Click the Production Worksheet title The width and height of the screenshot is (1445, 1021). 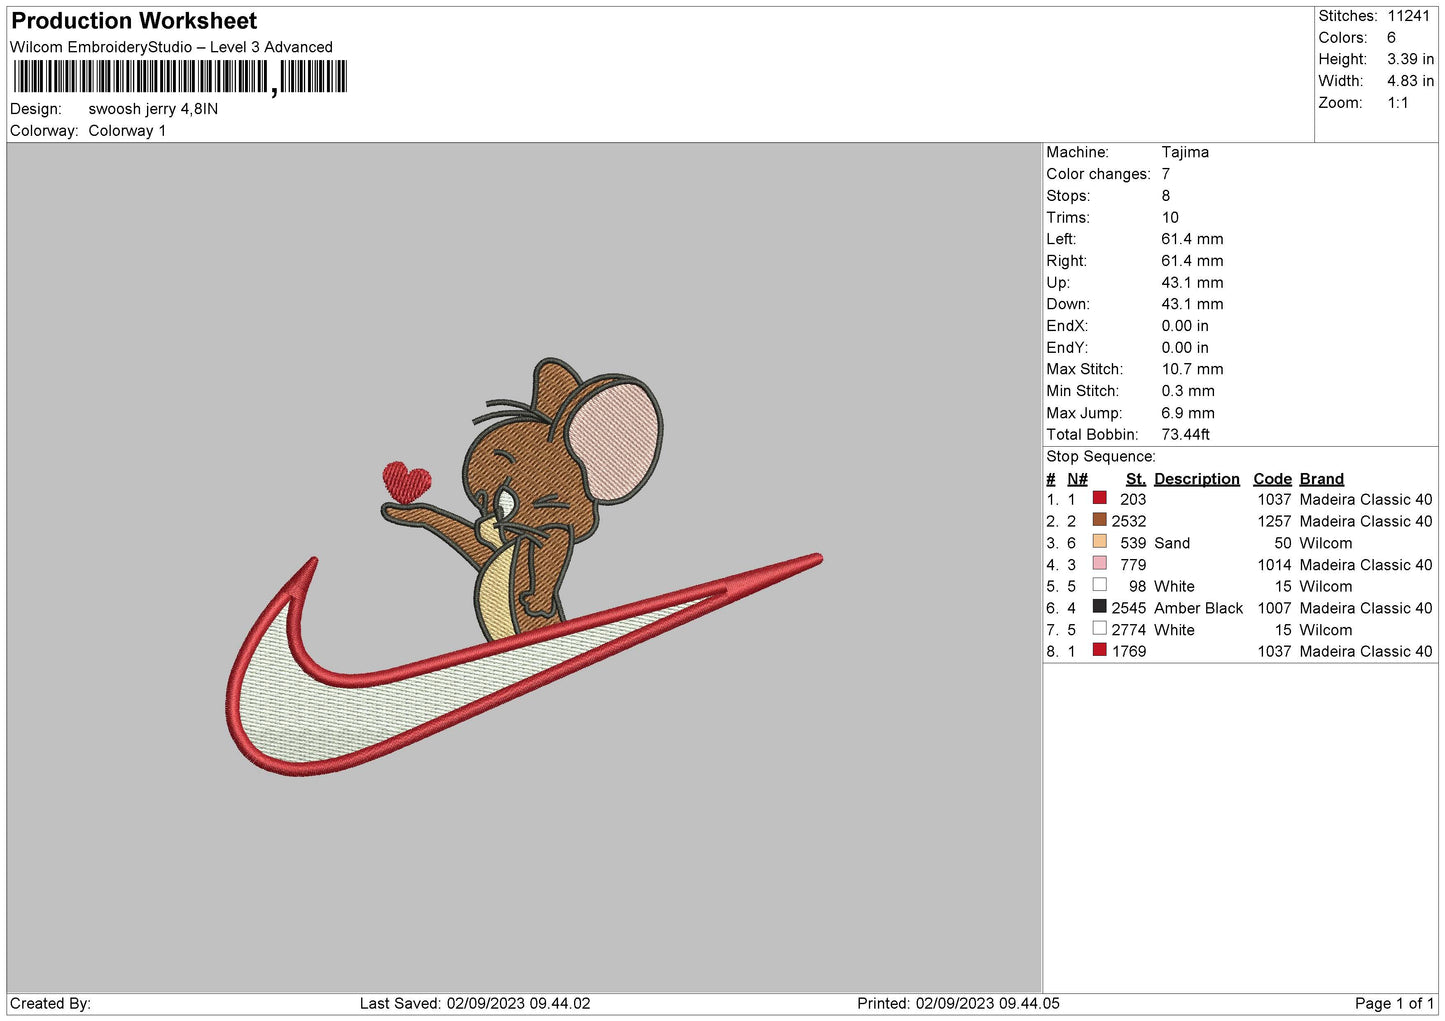tap(134, 21)
